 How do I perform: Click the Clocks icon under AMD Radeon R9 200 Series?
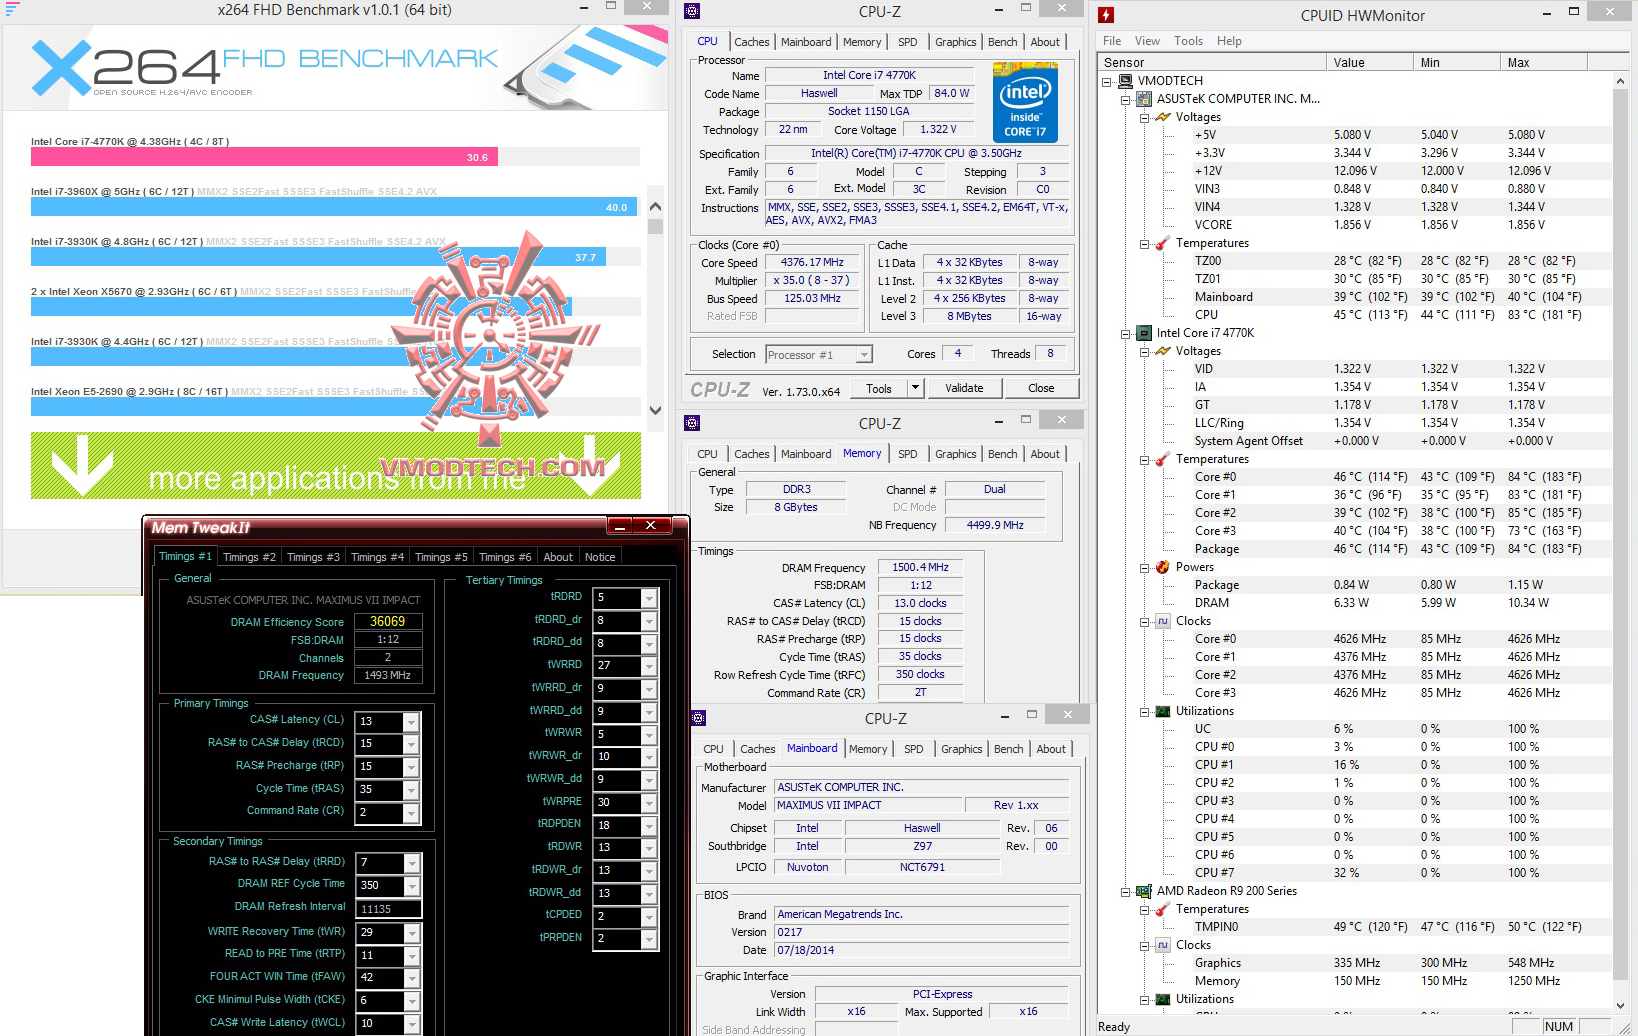(x=1163, y=945)
